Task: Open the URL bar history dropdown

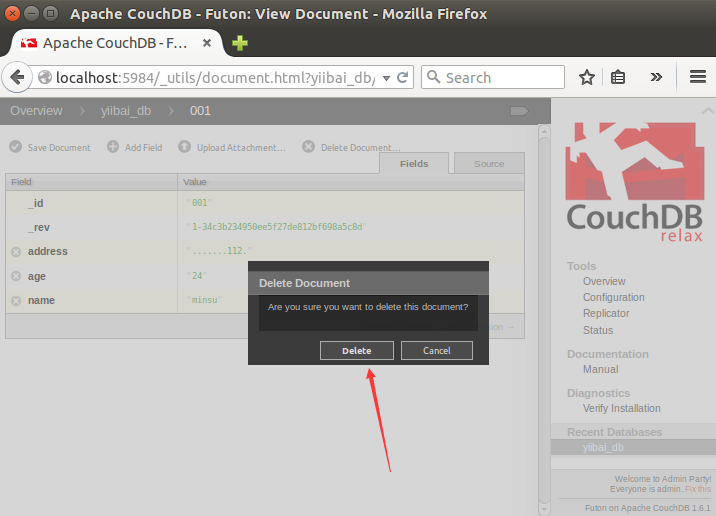Action: click(385, 77)
